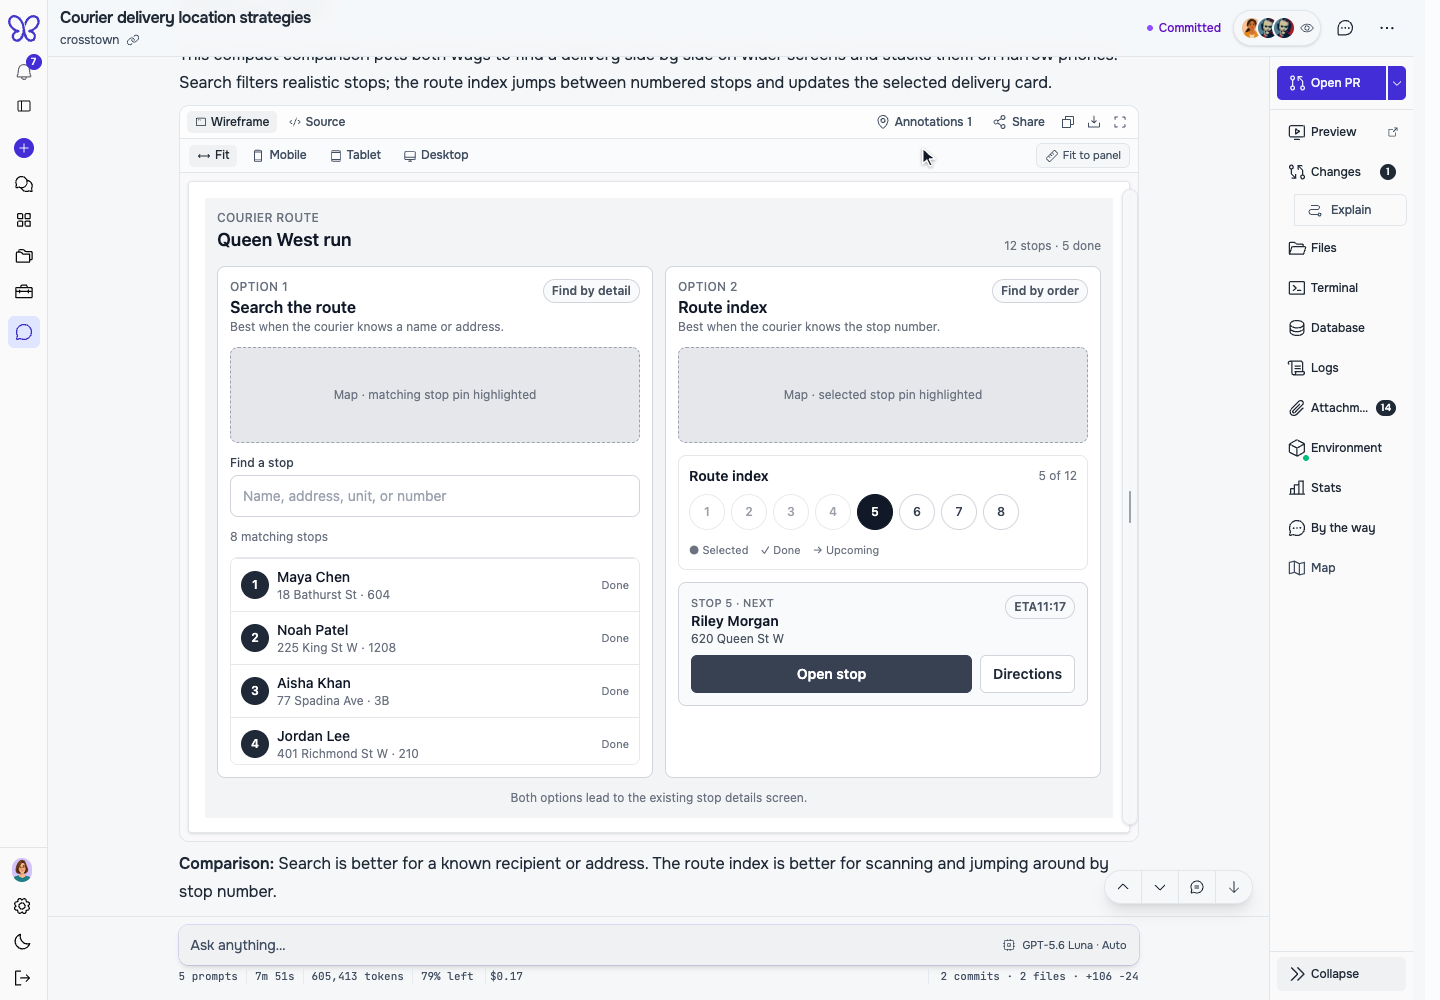Open the three-dot more menu

pyautogui.click(x=1387, y=28)
